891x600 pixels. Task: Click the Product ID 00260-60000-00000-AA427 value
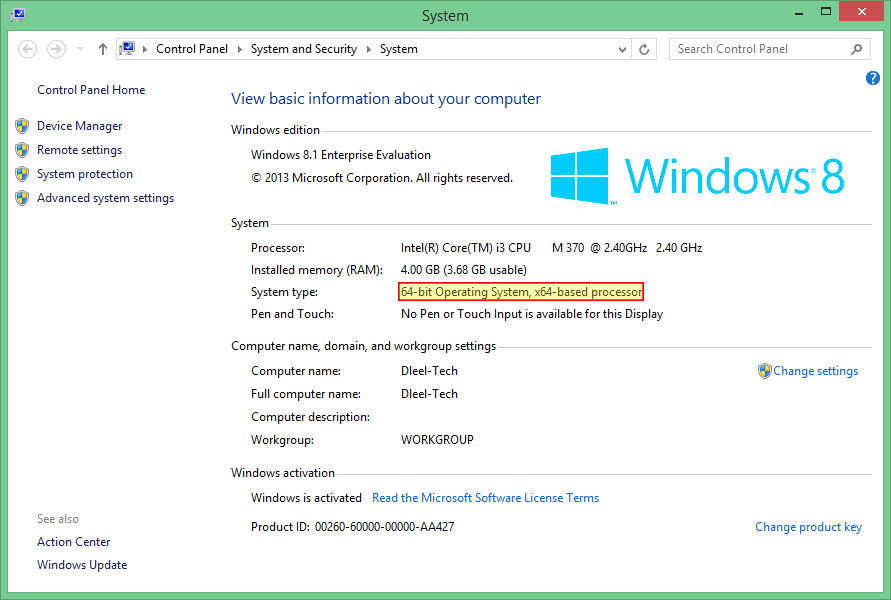(x=385, y=527)
